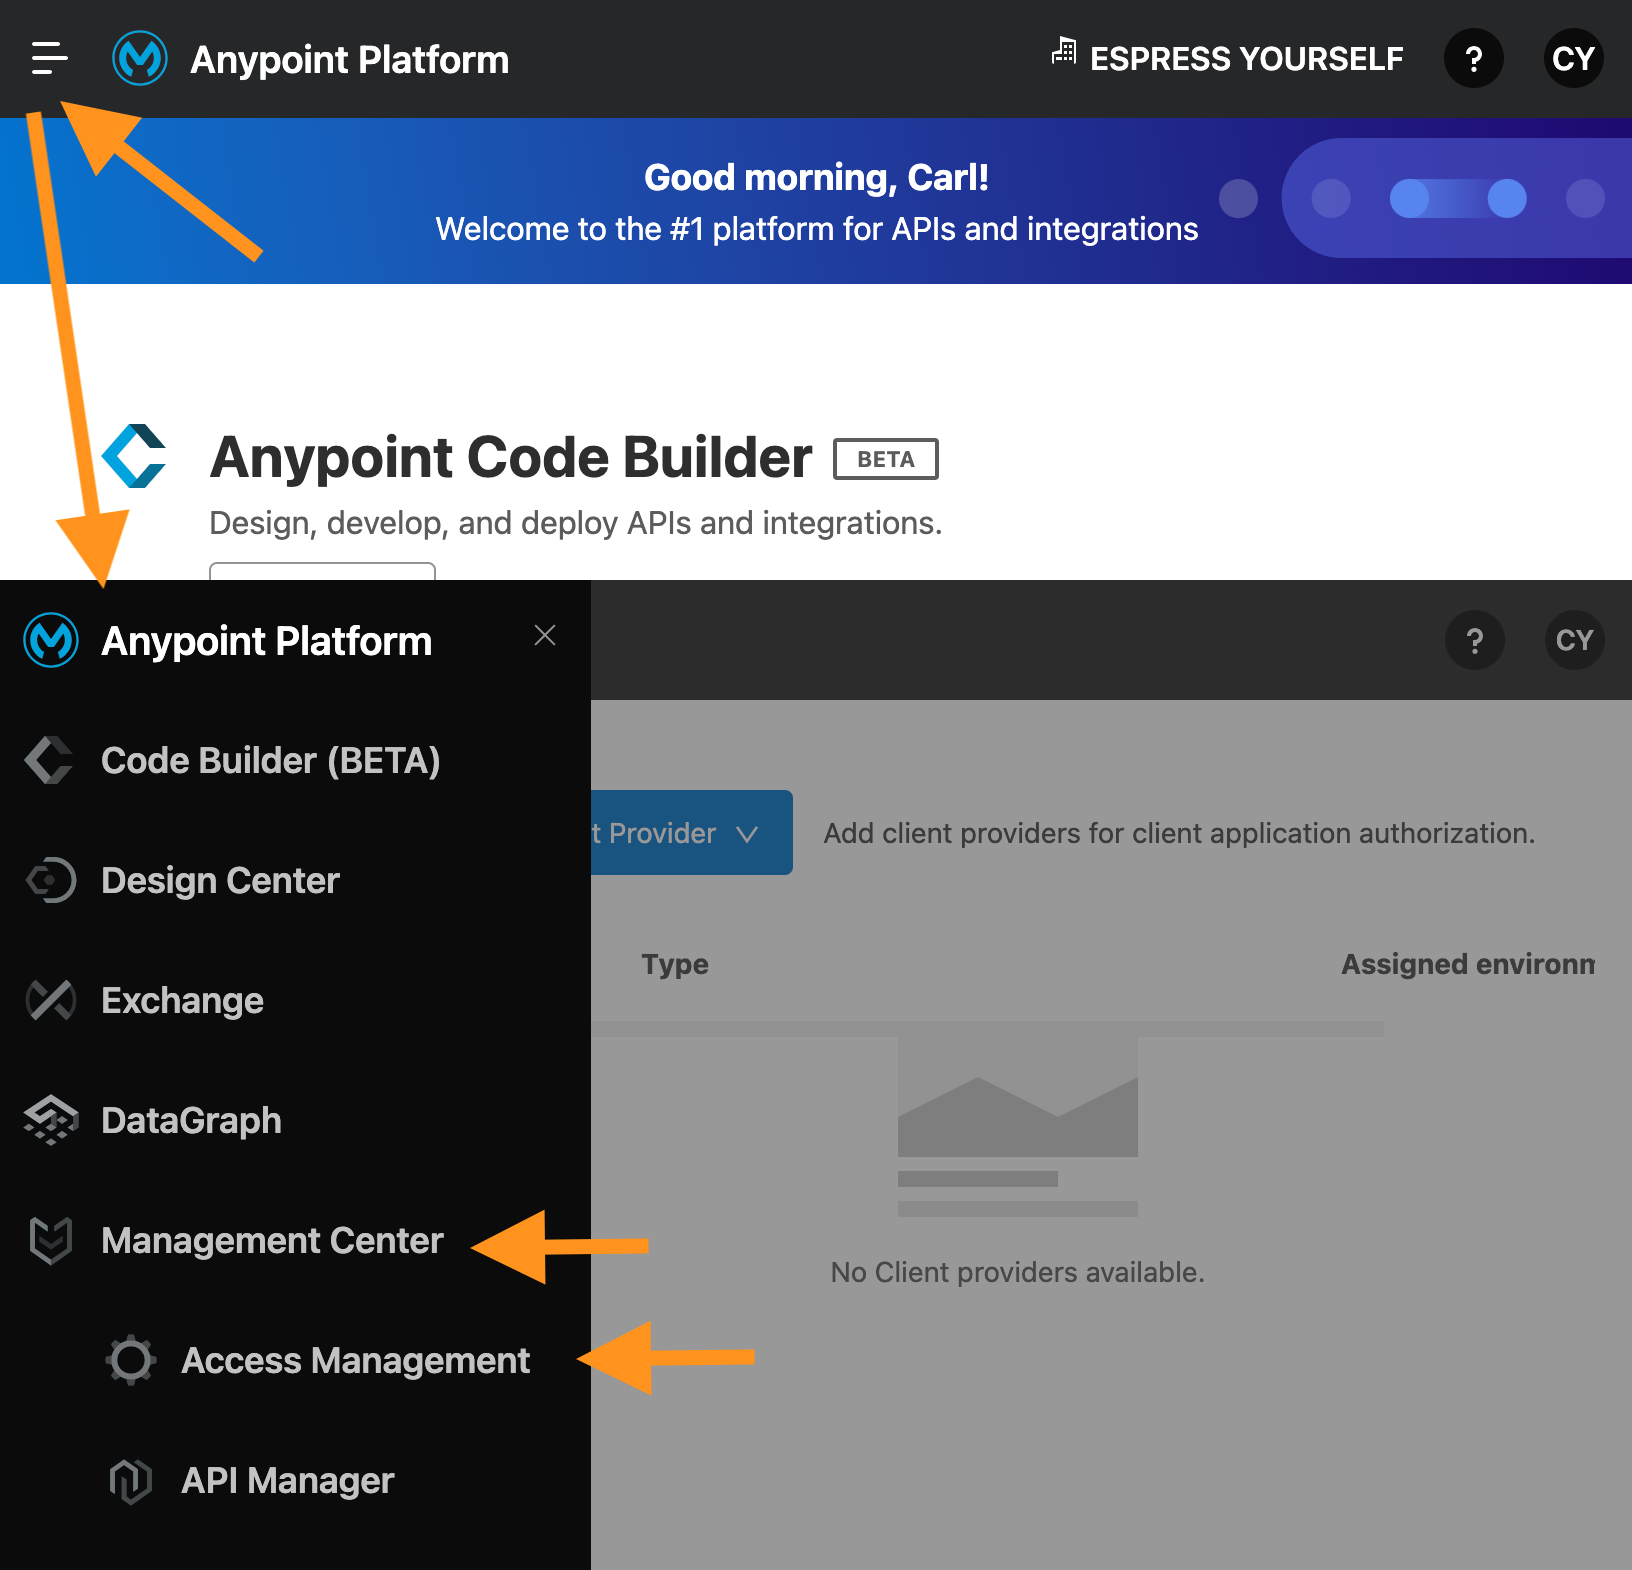Click the DataGraph icon in sidebar
Viewport: 1632px width, 1570px height.
[x=51, y=1120]
